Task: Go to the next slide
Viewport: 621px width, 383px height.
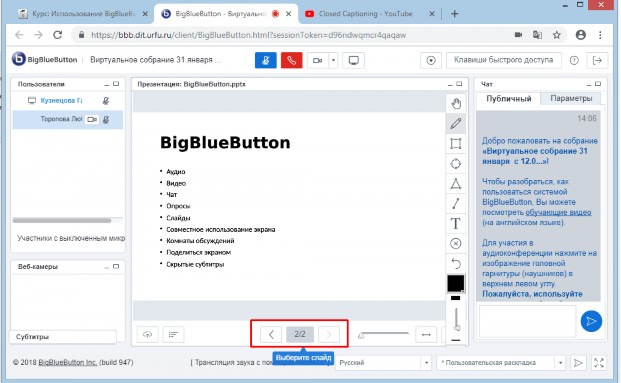Action: pyautogui.click(x=329, y=335)
